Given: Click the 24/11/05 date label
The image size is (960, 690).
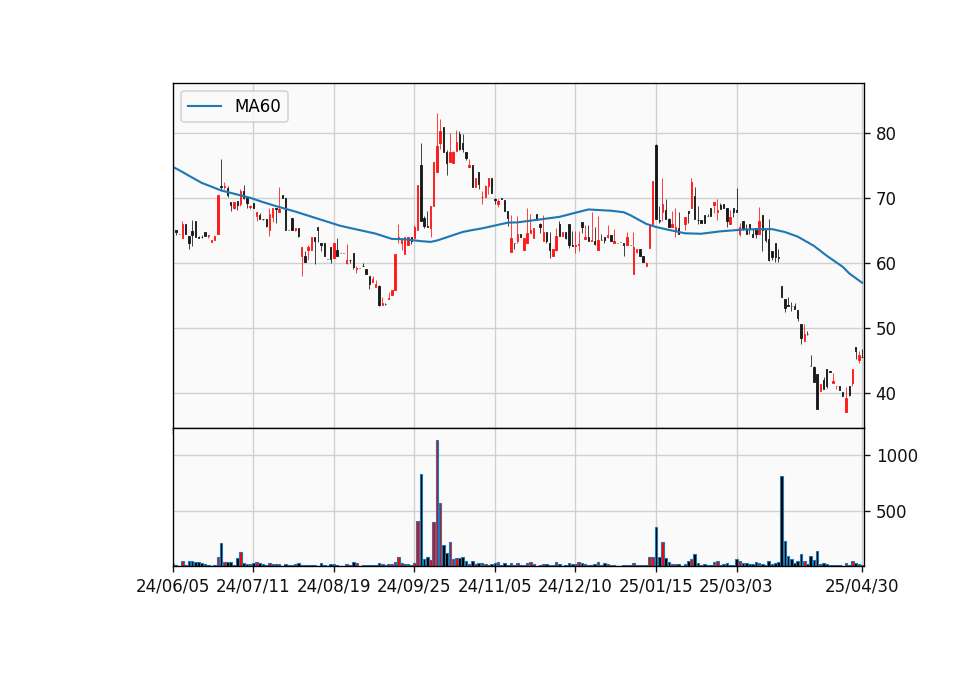Looking at the screenshot, I should 495,586.
